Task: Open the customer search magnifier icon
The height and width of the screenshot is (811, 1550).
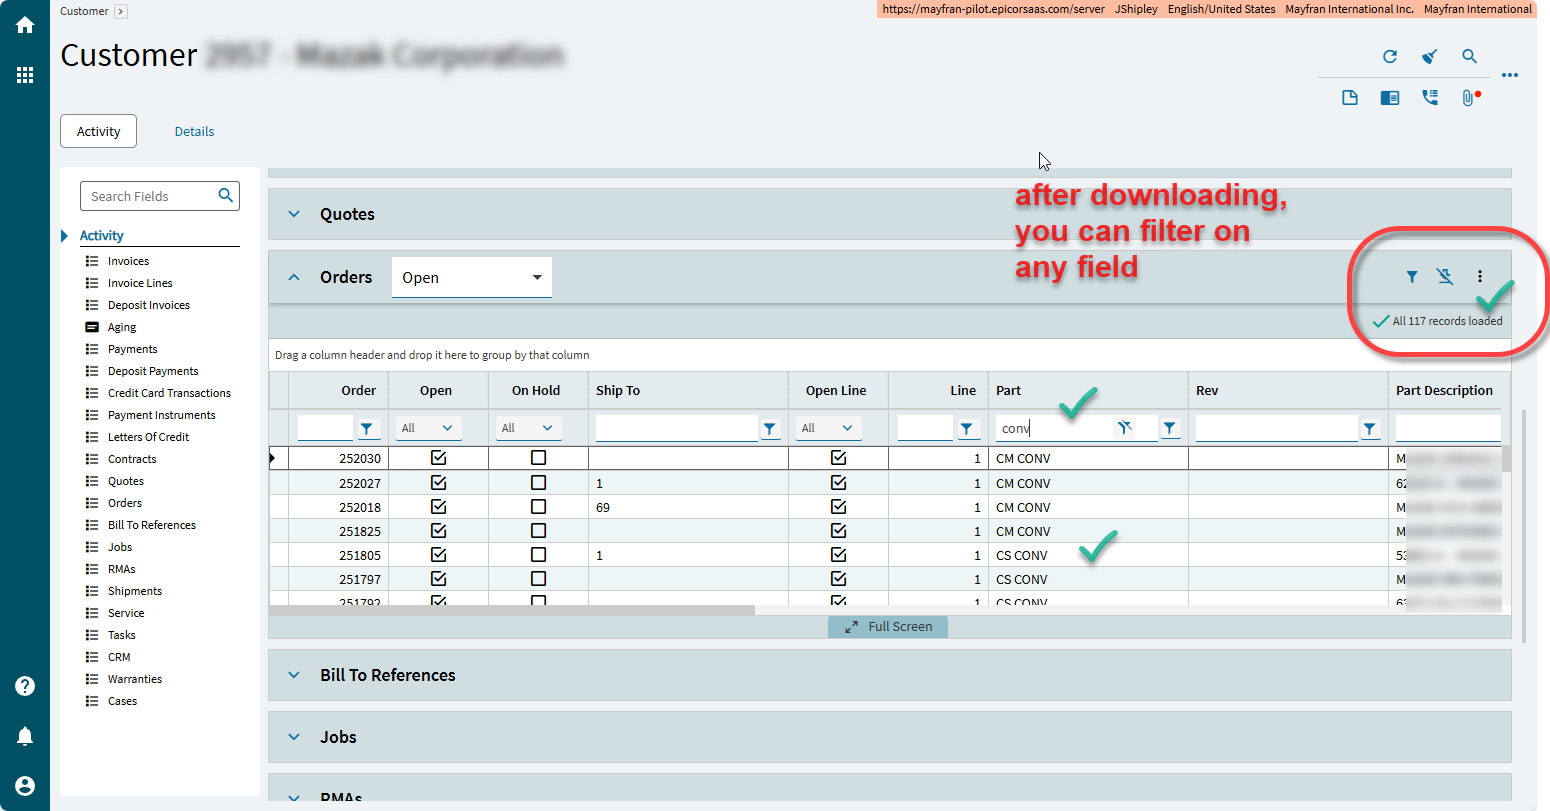Action: click(1469, 57)
